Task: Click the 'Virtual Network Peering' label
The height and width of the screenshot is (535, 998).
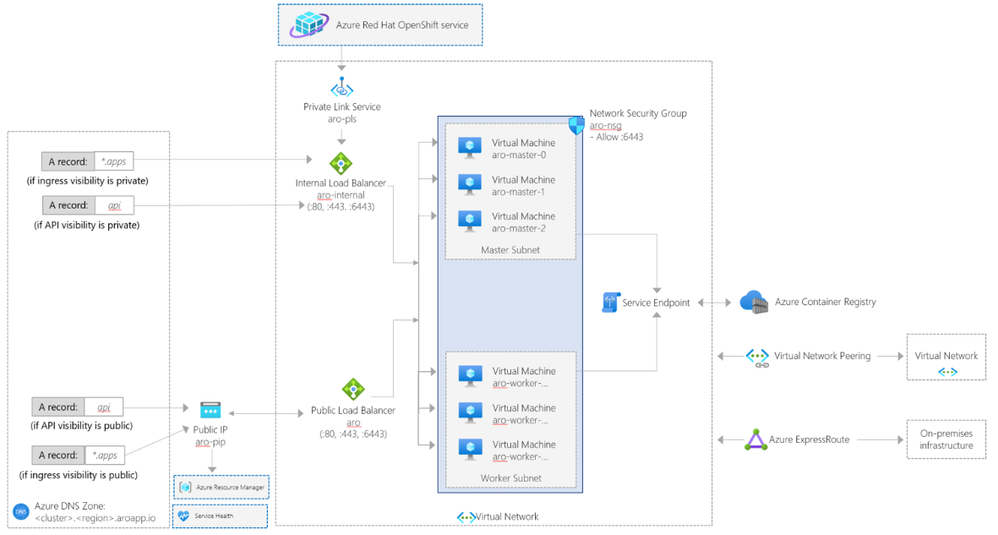Action: (822, 356)
